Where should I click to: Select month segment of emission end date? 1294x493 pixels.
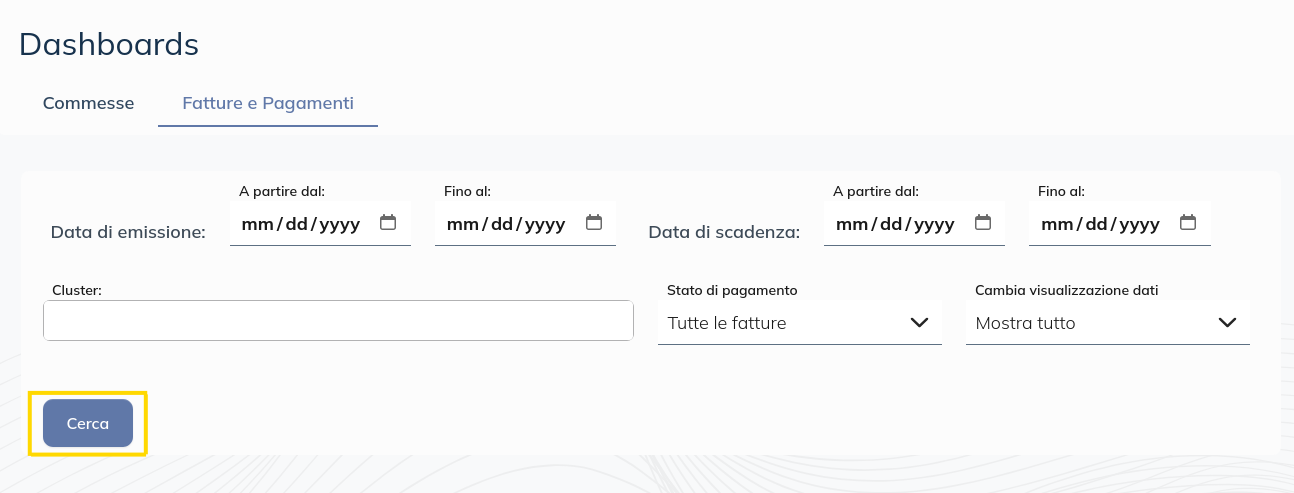click(x=462, y=224)
